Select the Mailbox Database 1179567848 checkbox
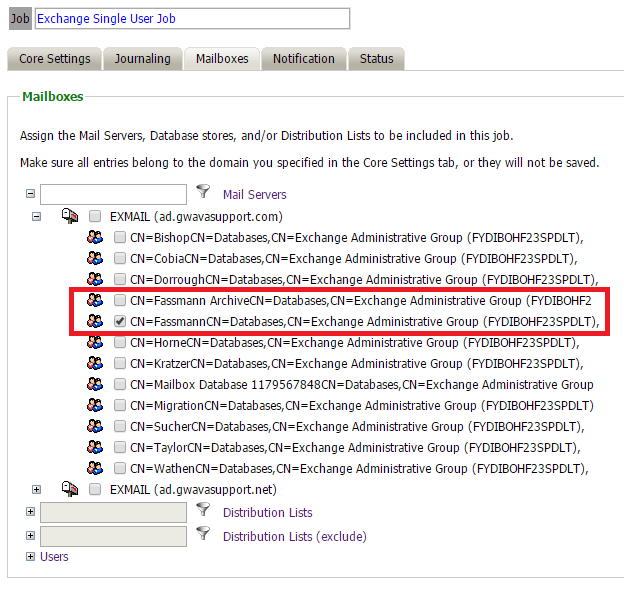Image resolution: width=624 pixels, height=602 pixels. tap(120, 384)
